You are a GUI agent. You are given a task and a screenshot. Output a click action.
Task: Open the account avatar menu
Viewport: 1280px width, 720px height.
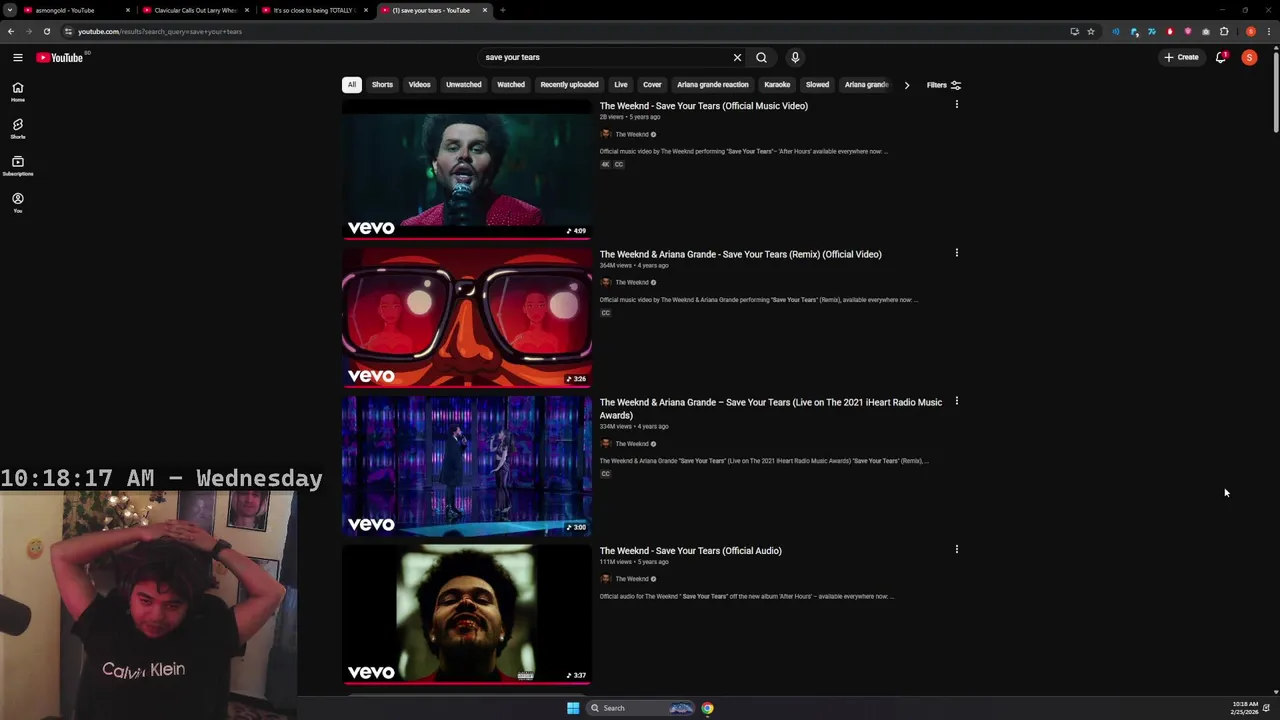coord(1249,57)
